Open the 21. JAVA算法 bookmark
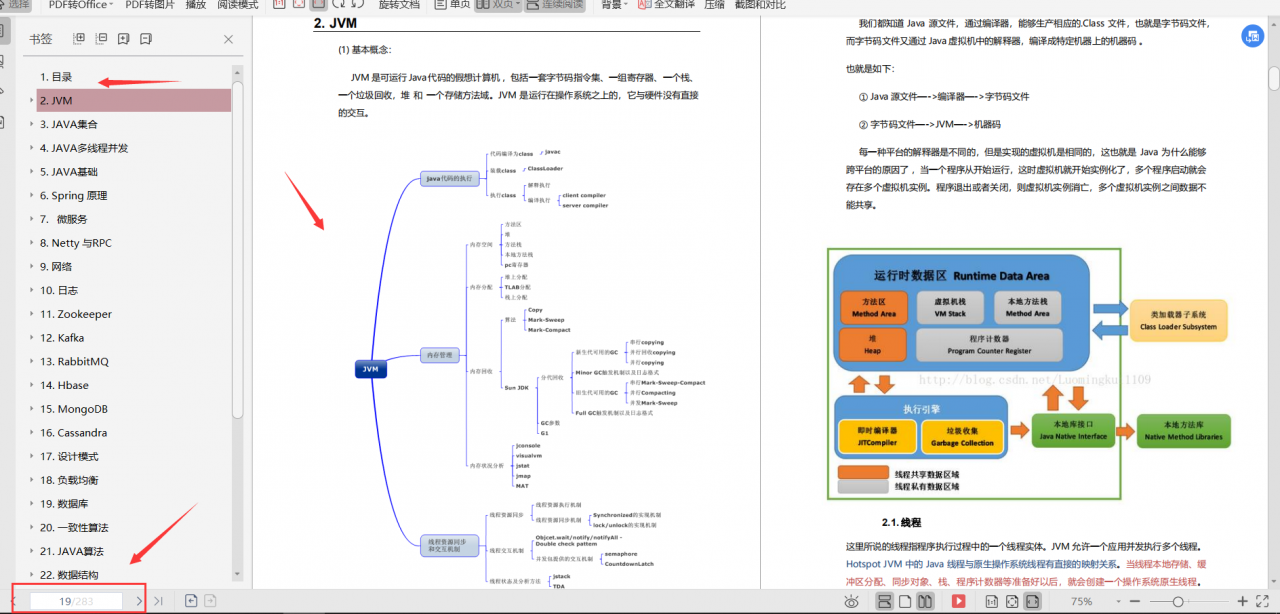Screen dimensions: 1280x614 [x=72, y=551]
